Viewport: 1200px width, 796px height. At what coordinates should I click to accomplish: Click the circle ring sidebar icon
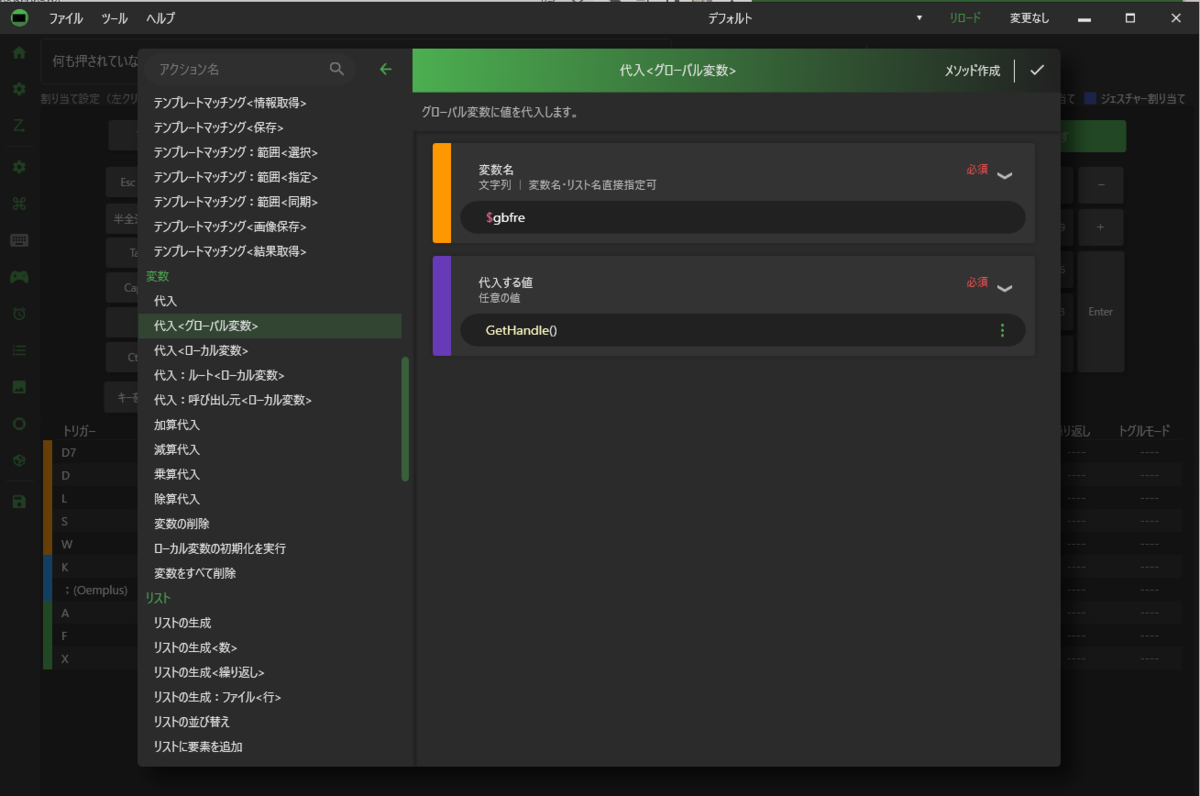click(x=19, y=424)
